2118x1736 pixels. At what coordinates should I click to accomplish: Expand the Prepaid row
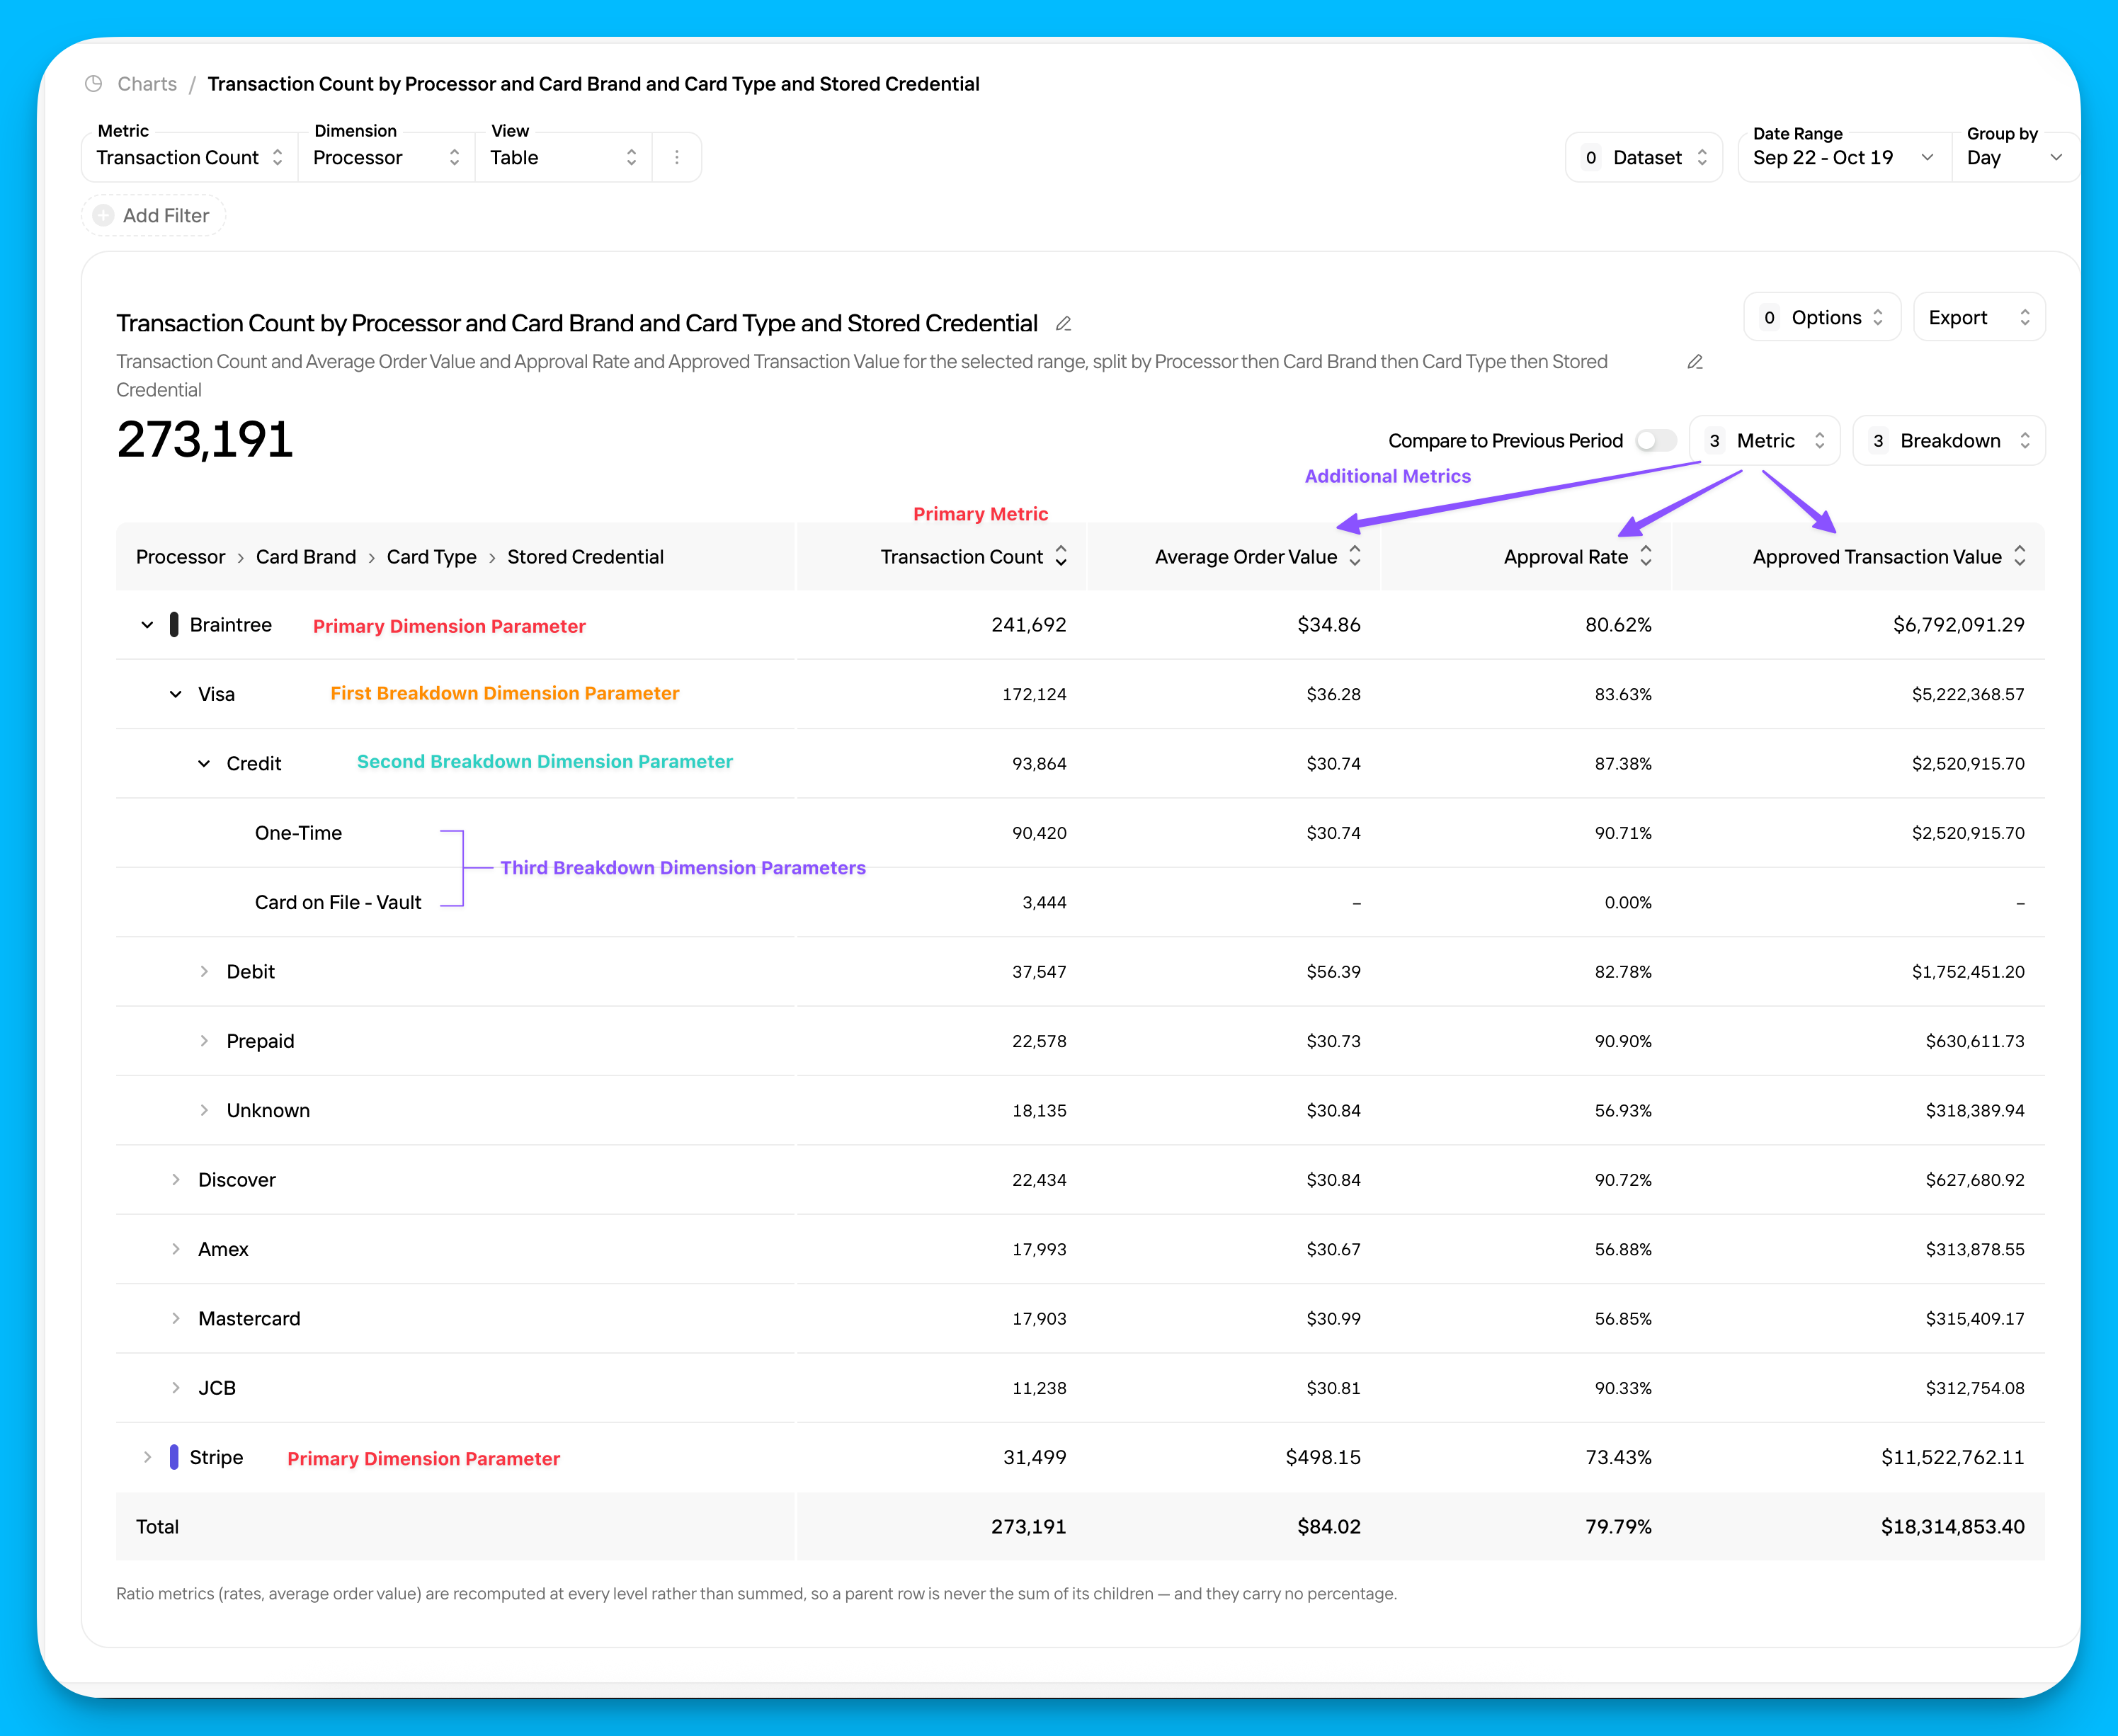(204, 1041)
